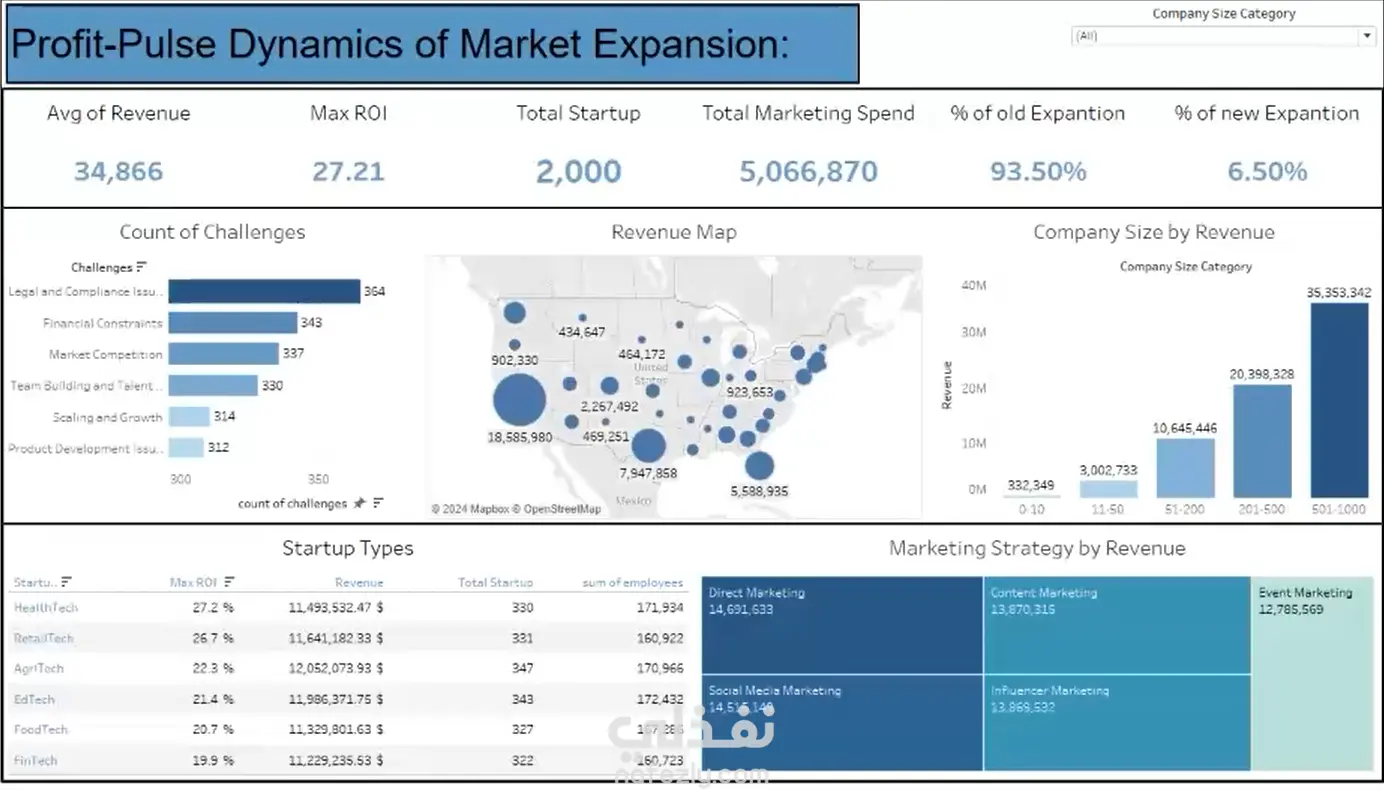The image size is (1384, 790).
Task: Click the pin icon beside count of challenges
Action: click(359, 503)
